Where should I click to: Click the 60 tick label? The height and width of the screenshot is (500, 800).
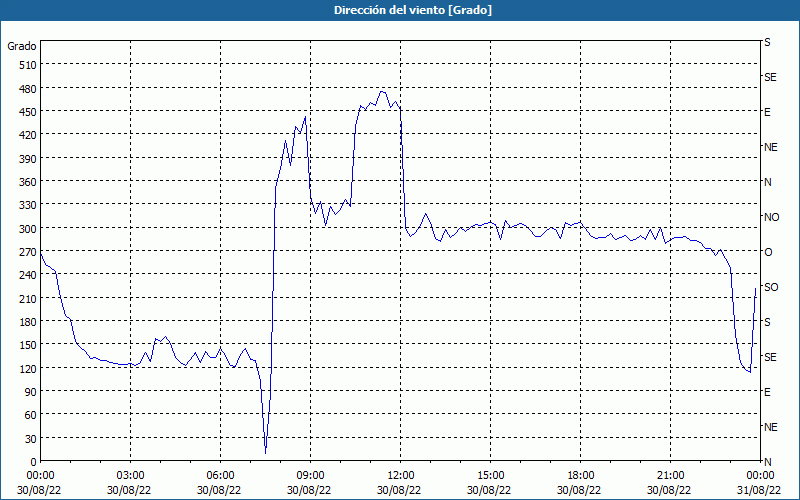(31, 415)
